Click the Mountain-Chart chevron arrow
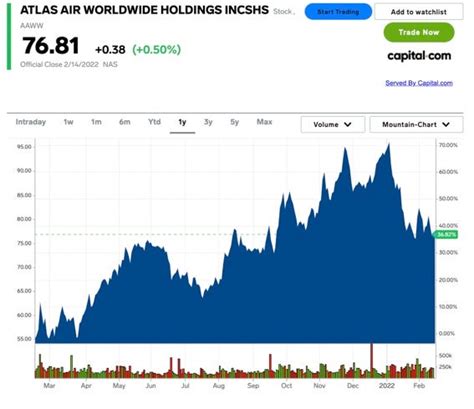The image size is (474, 409). (x=446, y=124)
